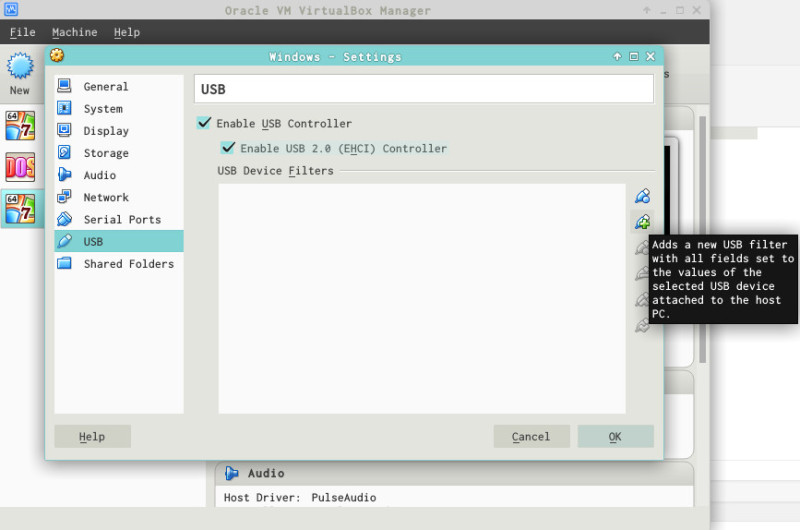Maximize the Settings dialog

pos(634,56)
